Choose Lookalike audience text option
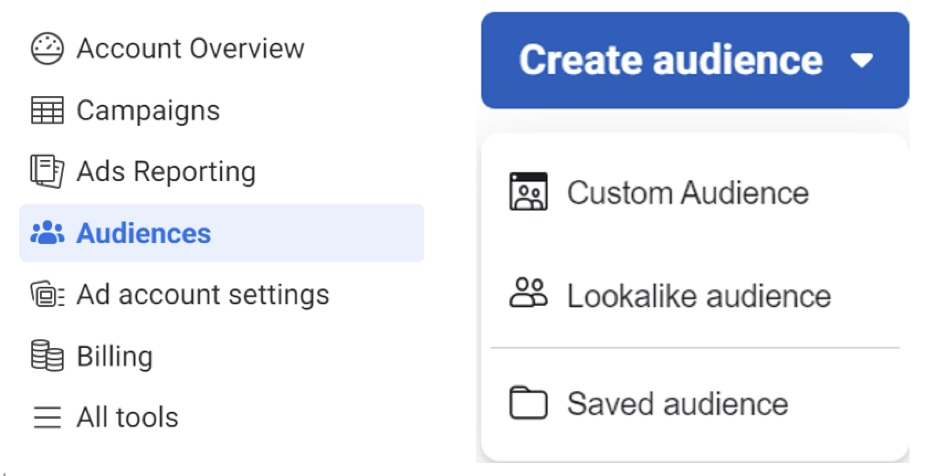 [699, 296]
